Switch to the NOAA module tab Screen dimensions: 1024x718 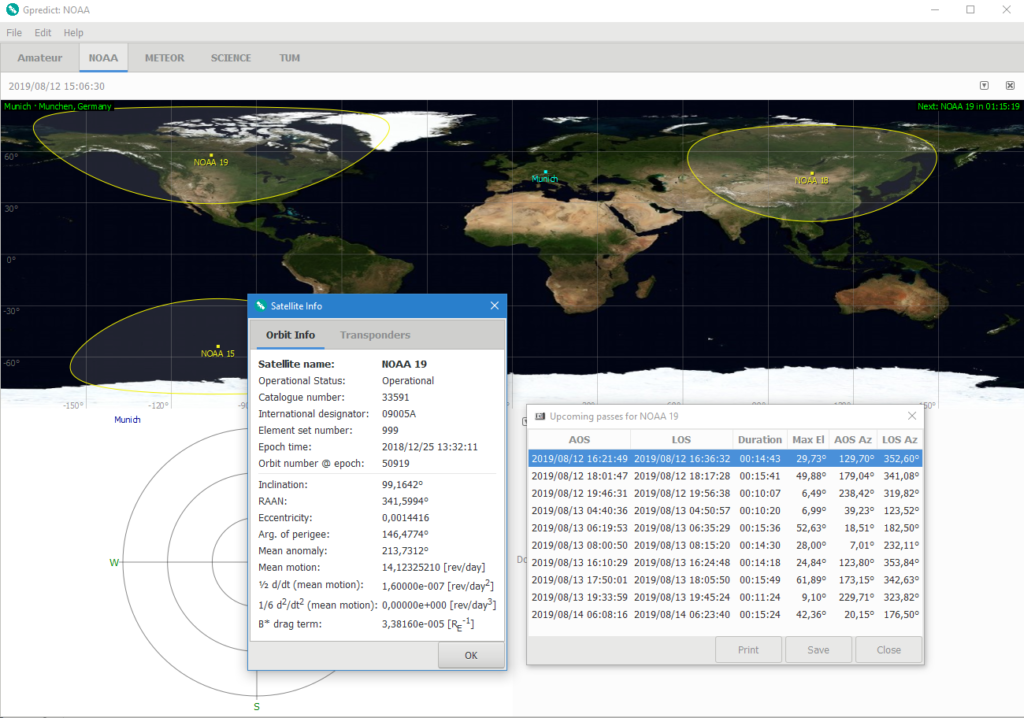point(103,57)
